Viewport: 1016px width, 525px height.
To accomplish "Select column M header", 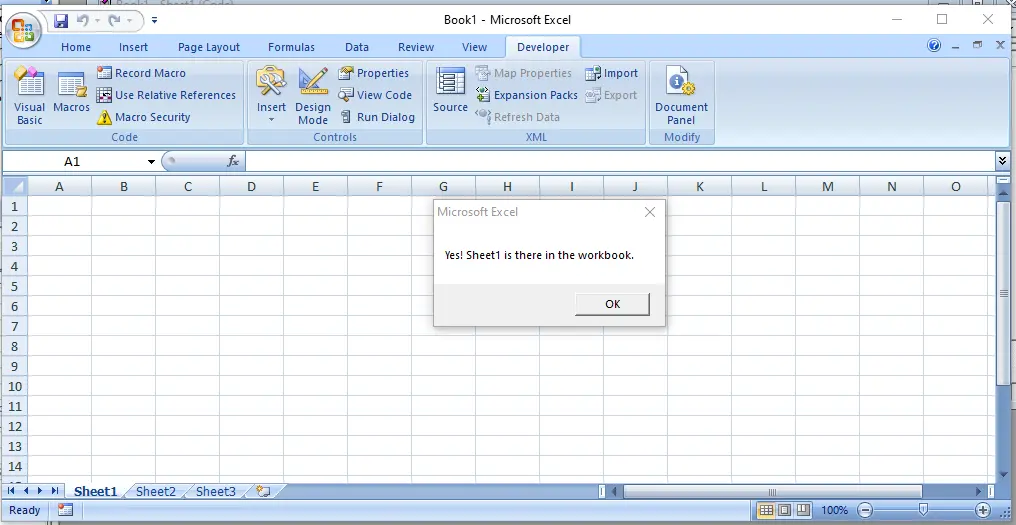I will pos(827,187).
